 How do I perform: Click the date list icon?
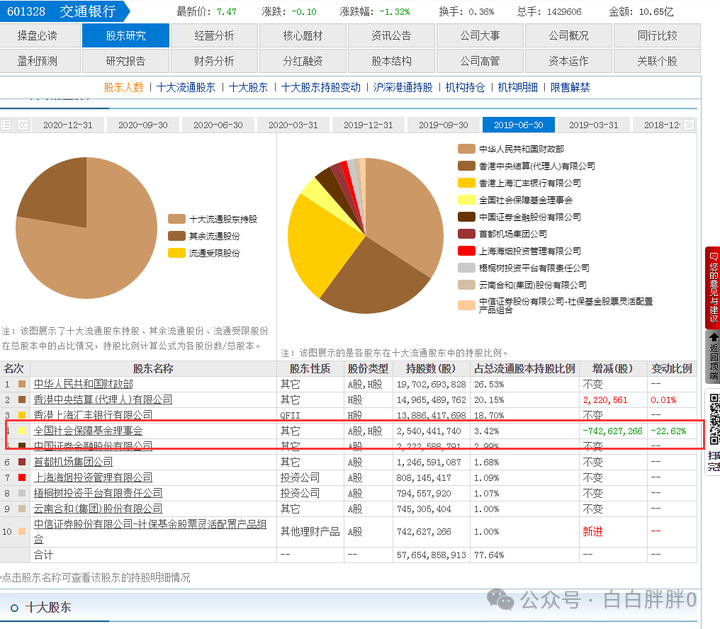6,125
